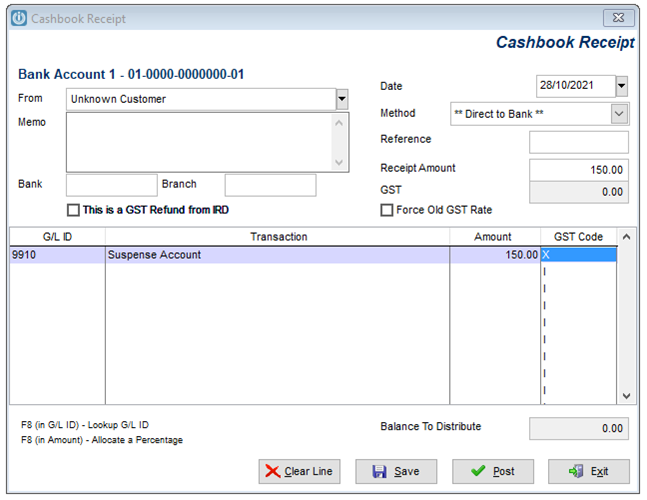Select the 150.00 amount cell in grid

(495, 255)
